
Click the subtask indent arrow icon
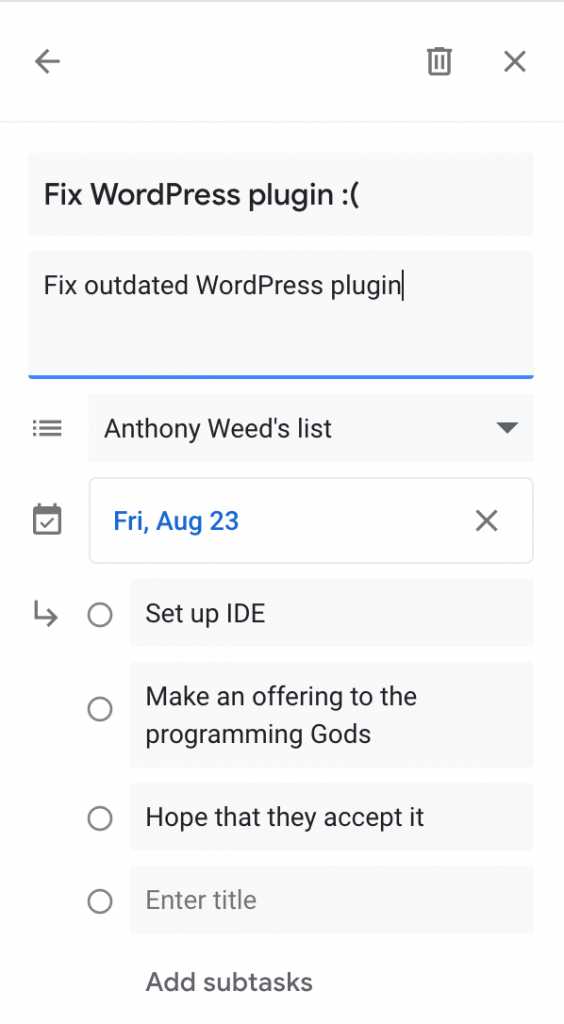(46, 614)
